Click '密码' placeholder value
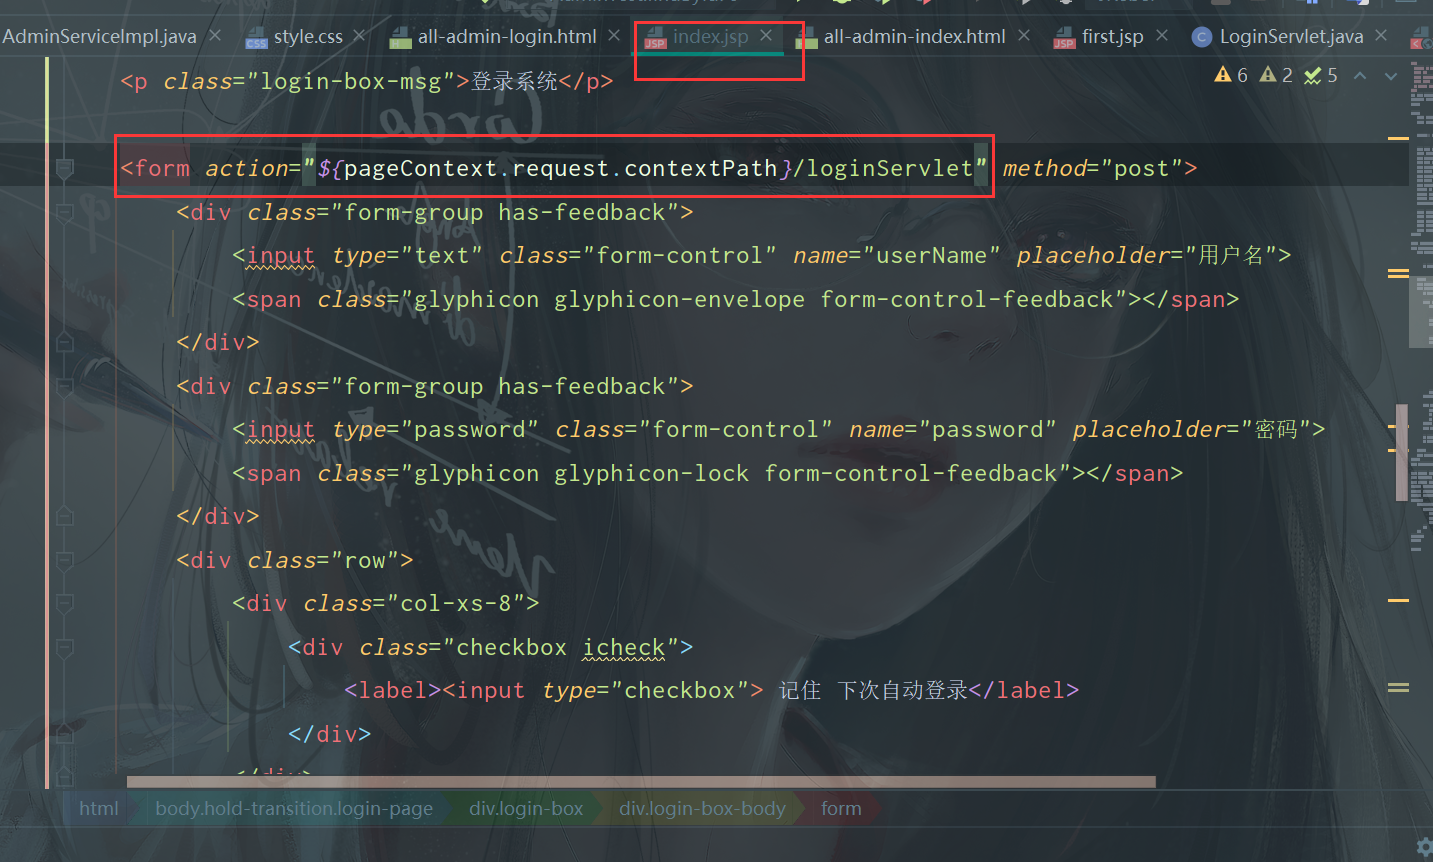 pos(1277,430)
